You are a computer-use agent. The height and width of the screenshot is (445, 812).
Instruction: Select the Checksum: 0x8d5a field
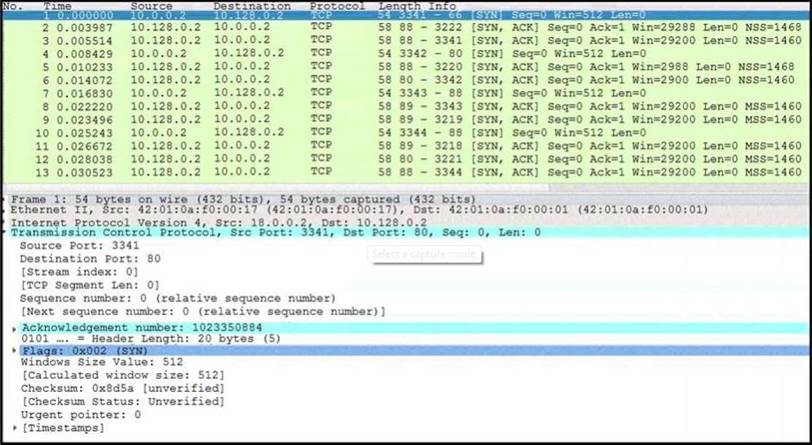click(x=120, y=389)
